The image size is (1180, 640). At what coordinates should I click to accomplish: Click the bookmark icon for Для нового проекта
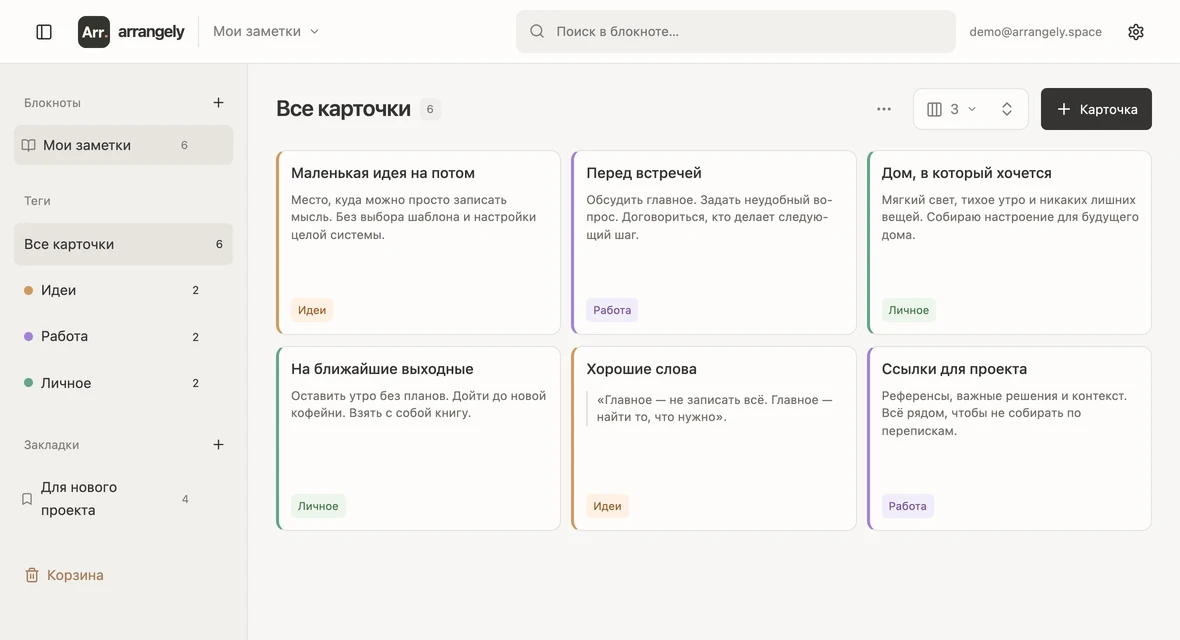[27, 499]
